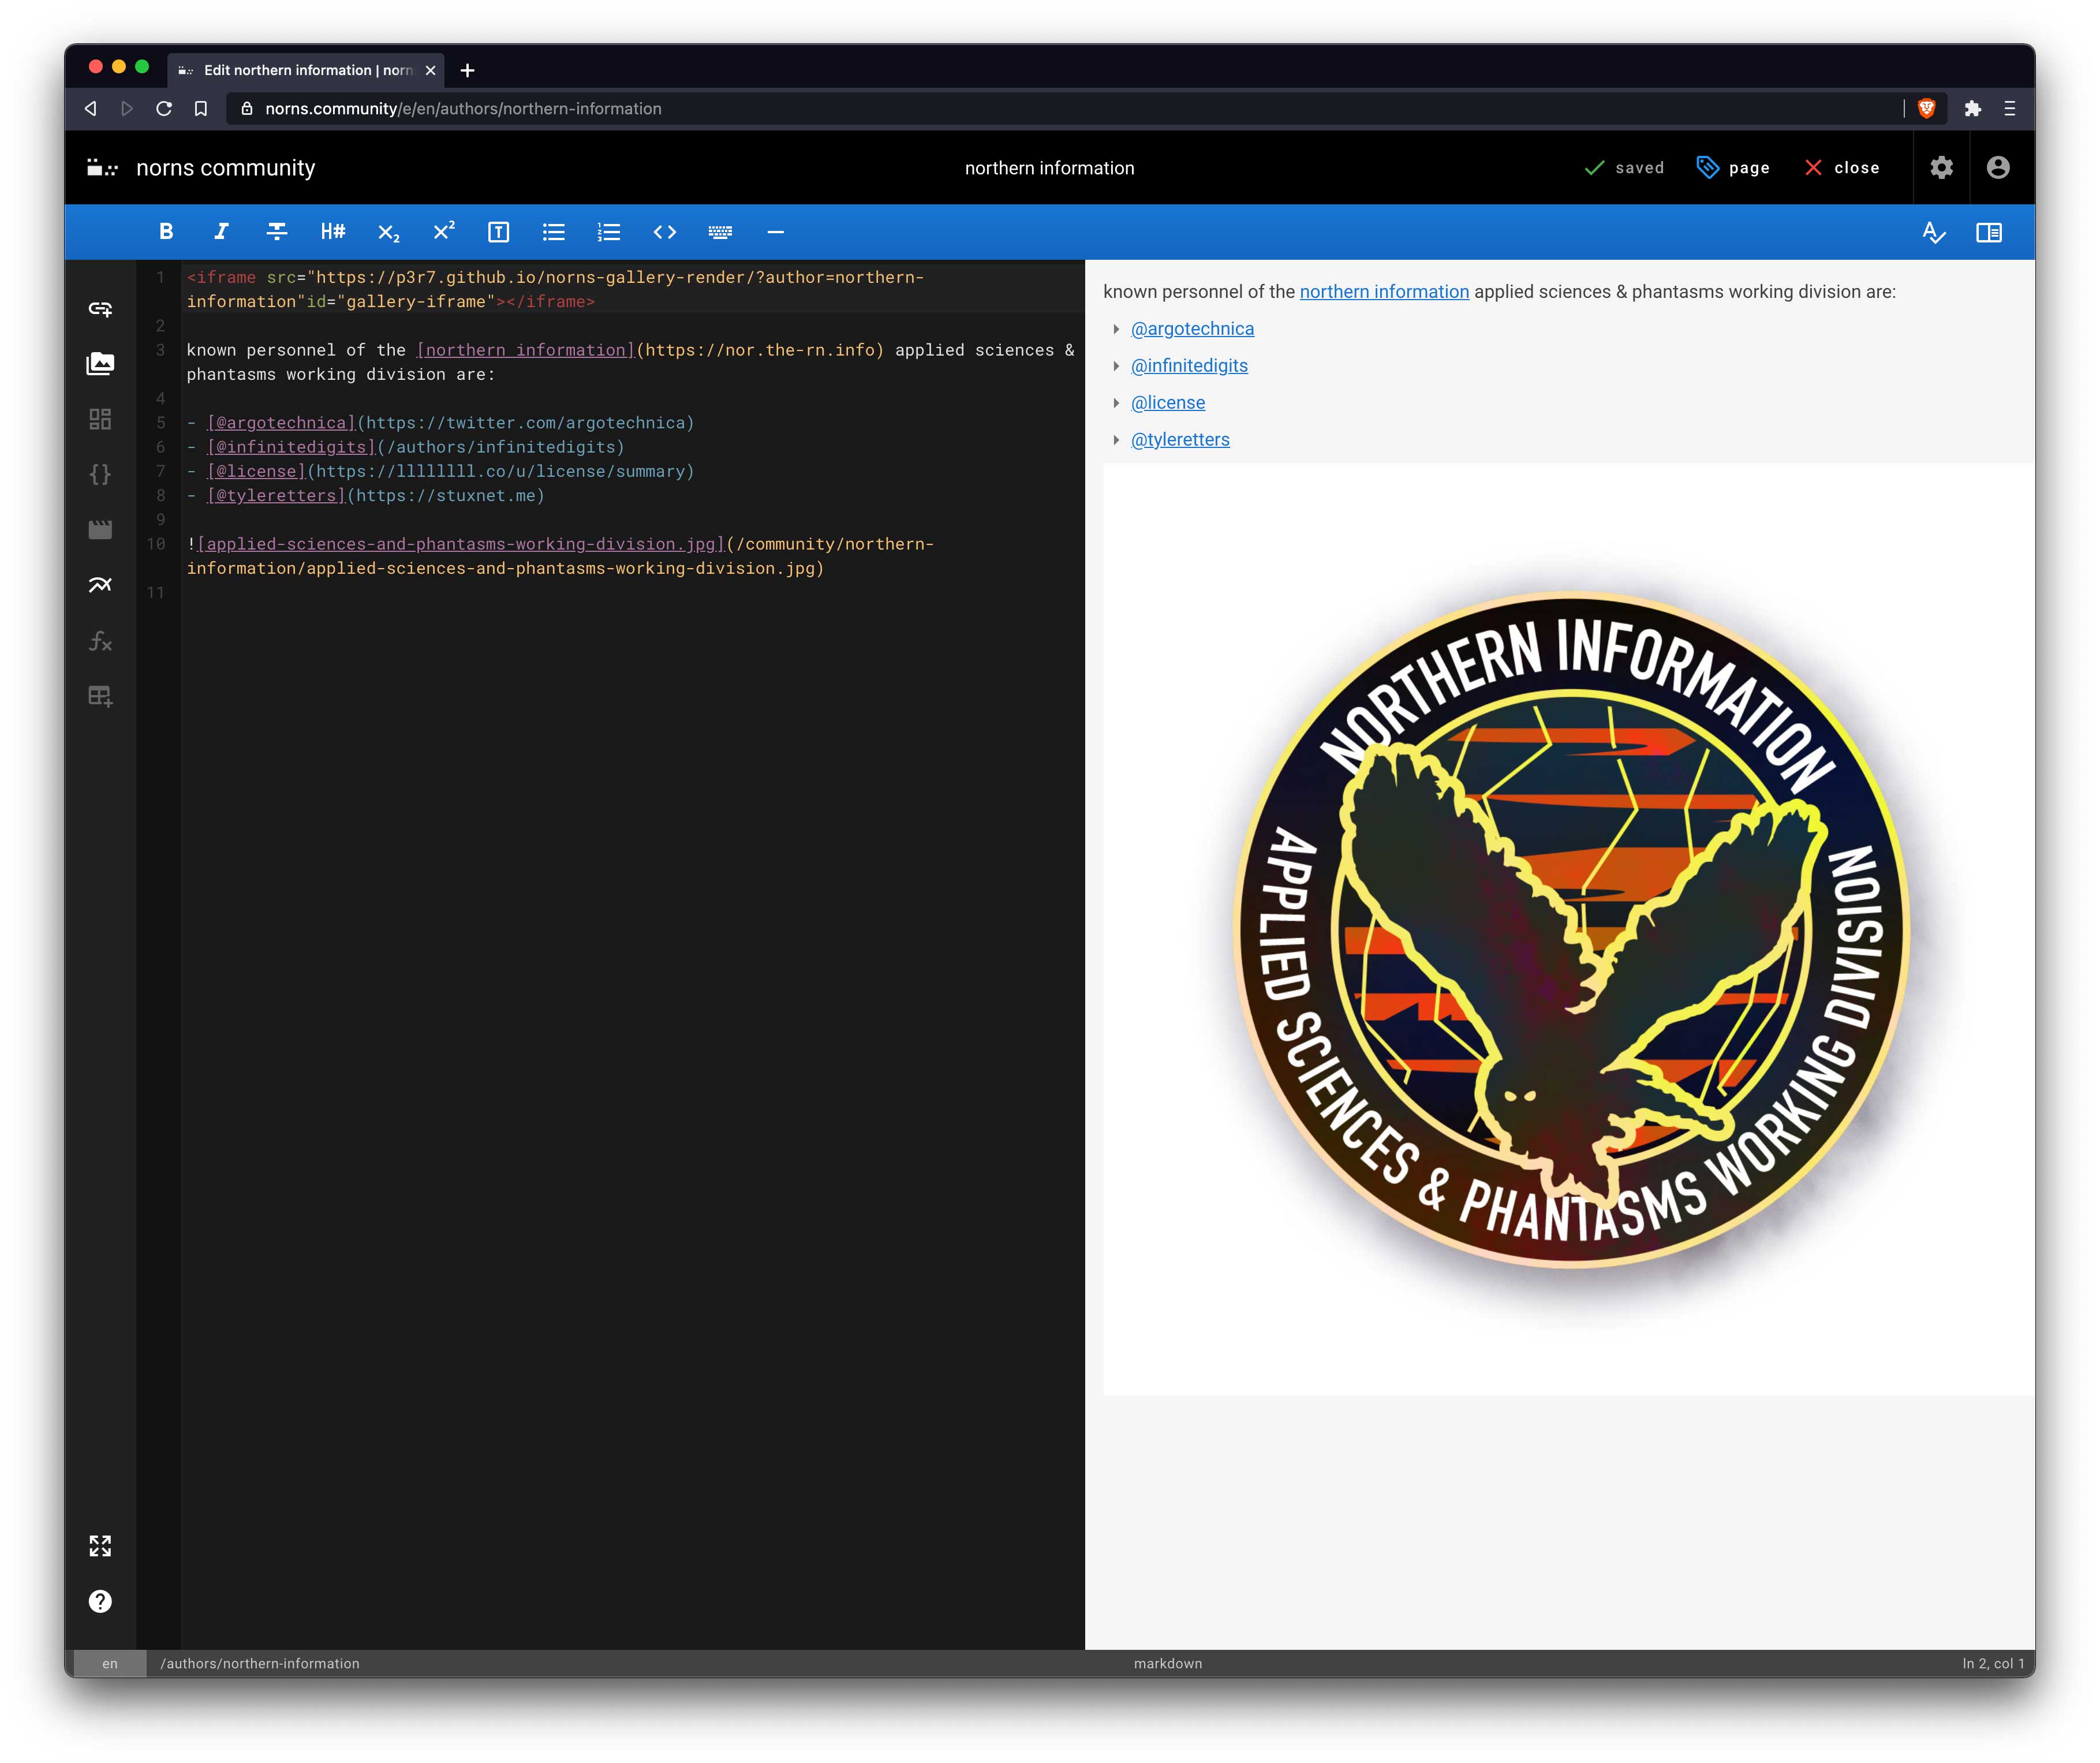Open insert math expression sidebar icon
The height and width of the screenshot is (1763, 2100).
coord(100,640)
